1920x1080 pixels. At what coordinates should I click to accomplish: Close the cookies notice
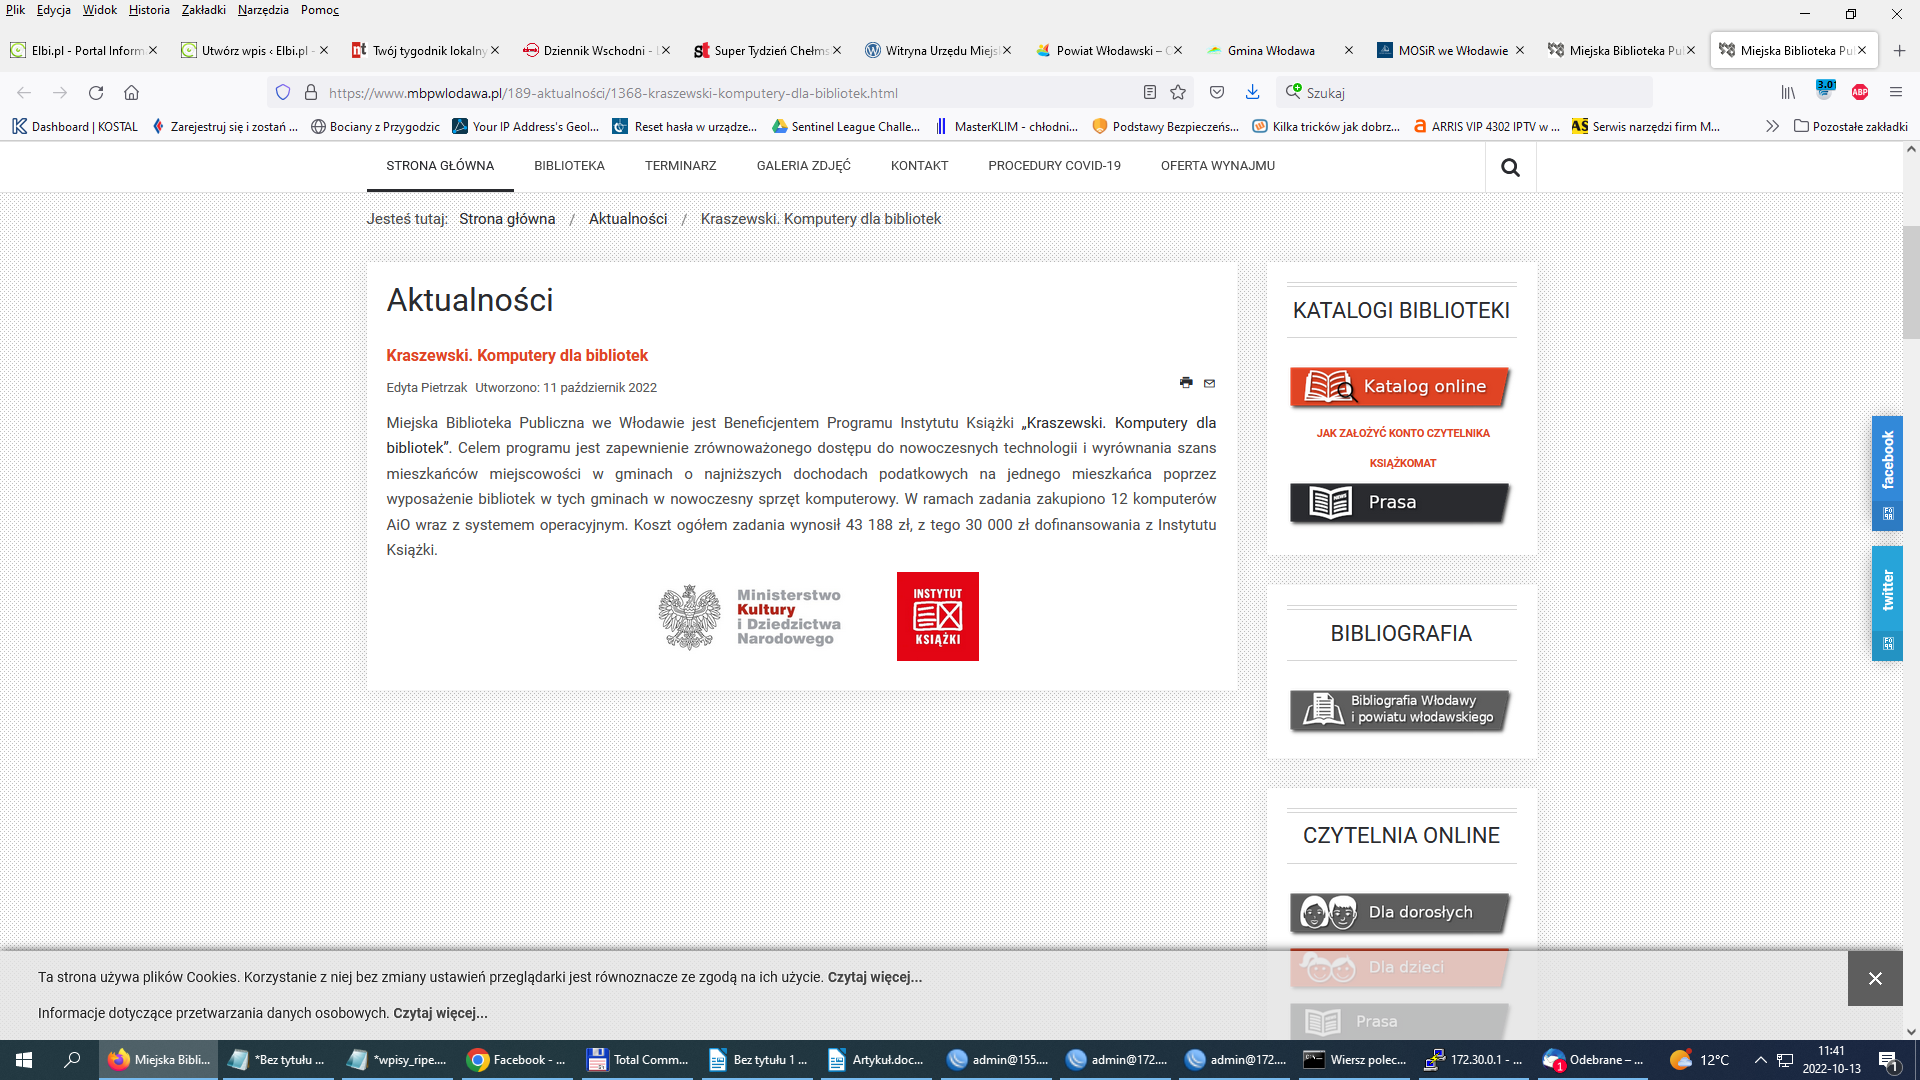tap(1875, 978)
